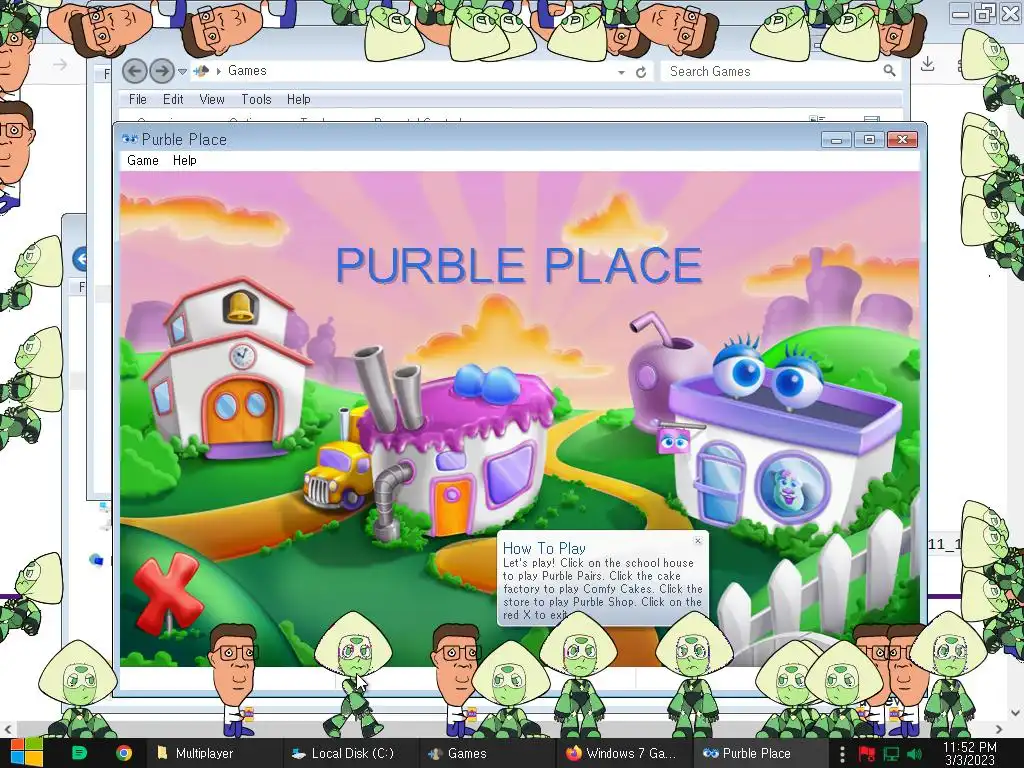Launch Chrome from the taskbar
This screenshot has height=768, width=1024.
[123, 753]
